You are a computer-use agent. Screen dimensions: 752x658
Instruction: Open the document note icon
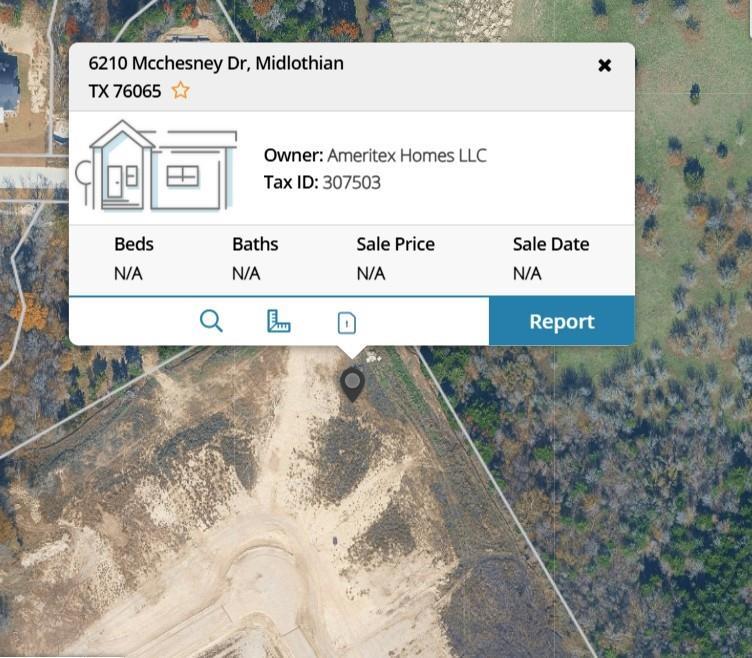click(346, 322)
